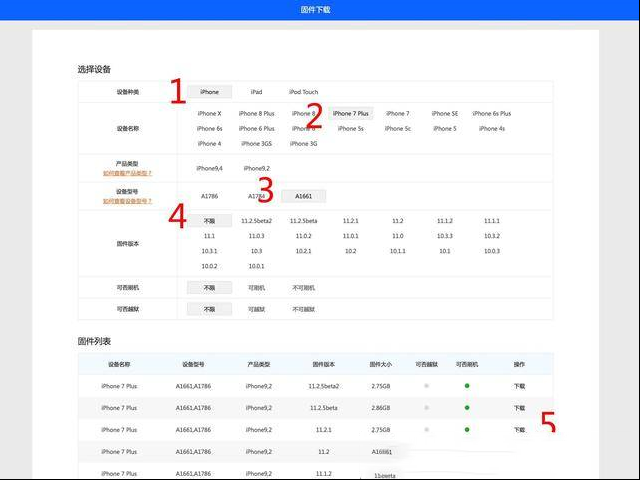Select device model A1786
The width and height of the screenshot is (640, 480).
[x=209, y=196]
